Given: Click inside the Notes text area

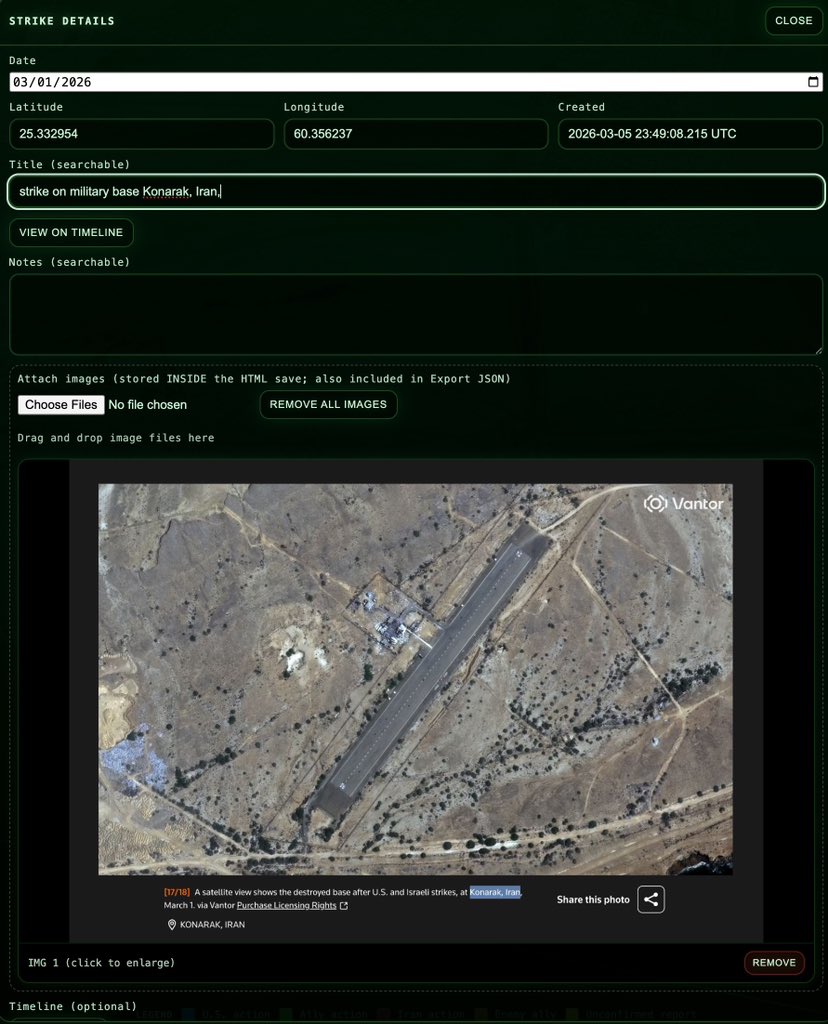Looking at the screenshot, I should point(414,312).
